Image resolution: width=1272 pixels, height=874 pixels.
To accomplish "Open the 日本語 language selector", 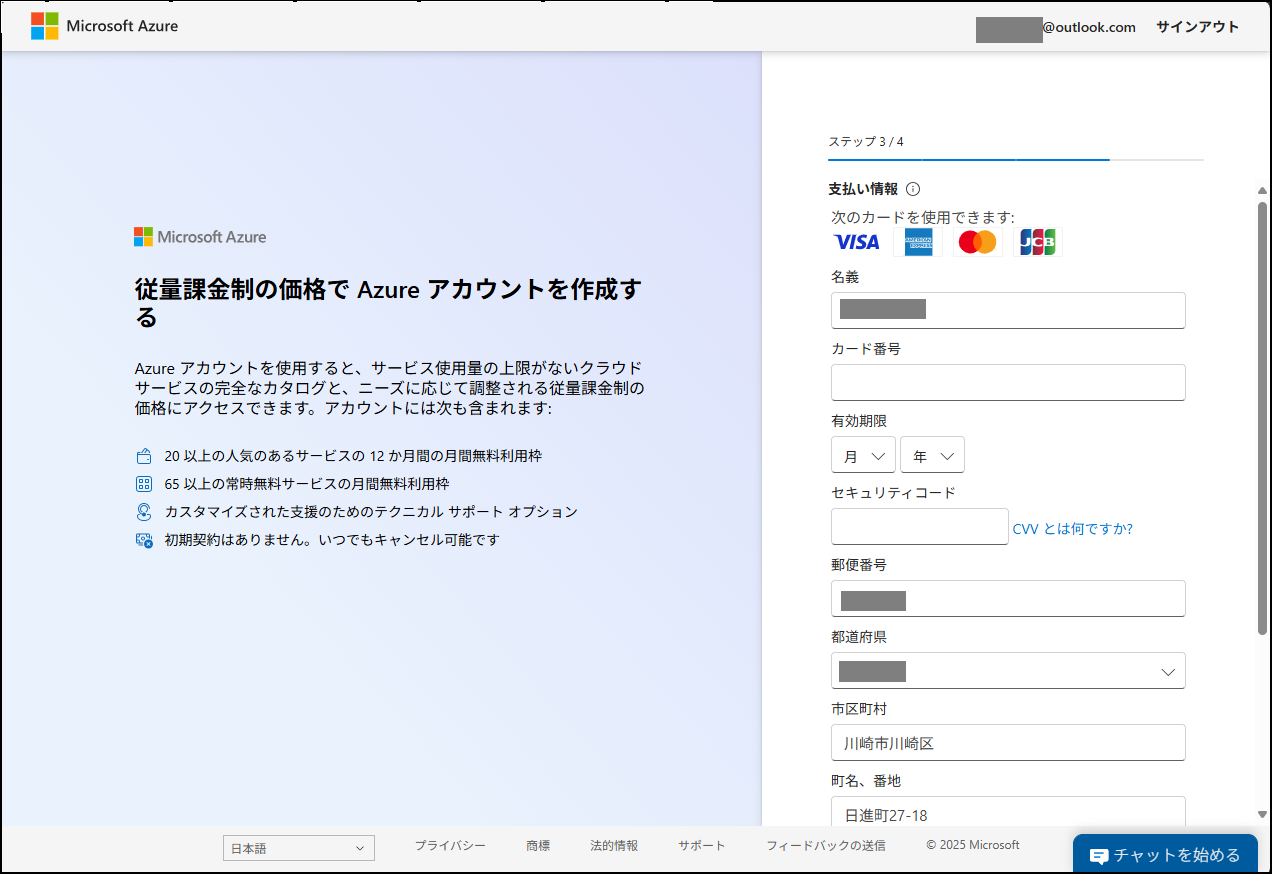I will coord(298,848).
